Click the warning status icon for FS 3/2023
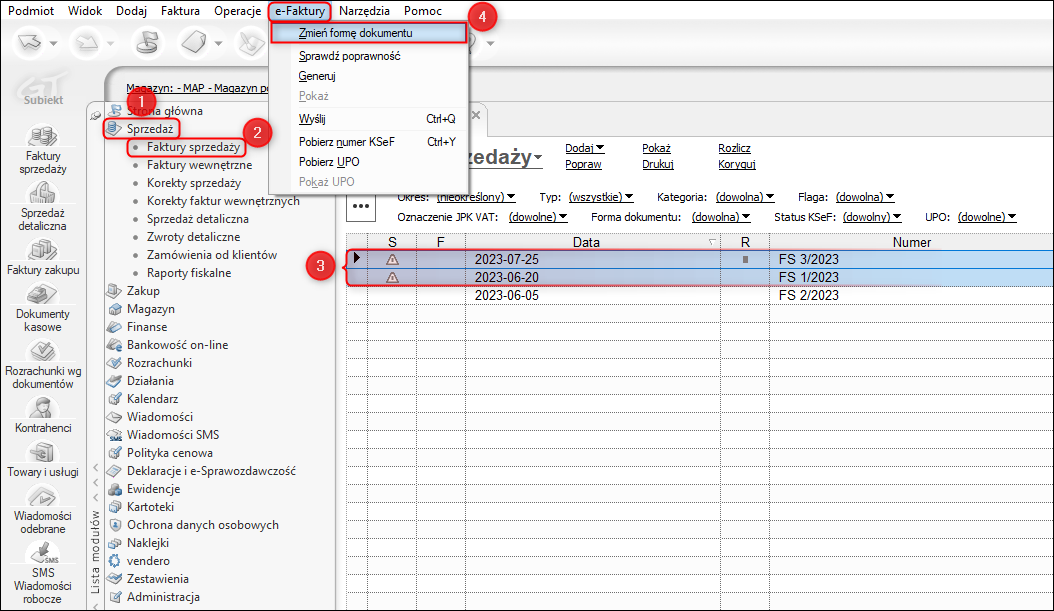Screen dimensions: 1054x611 pyautogui.click(x=392, y=259)
